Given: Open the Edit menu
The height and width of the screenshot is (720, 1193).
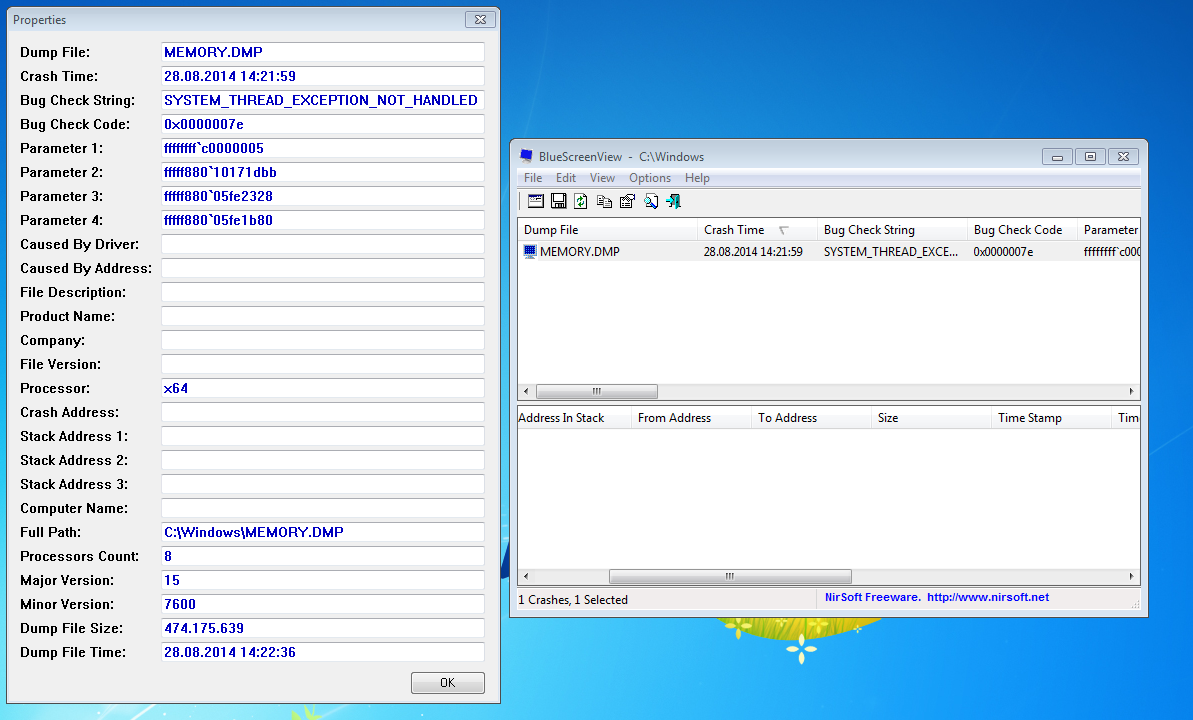Looking at the screenshot, I should point(565,178).
